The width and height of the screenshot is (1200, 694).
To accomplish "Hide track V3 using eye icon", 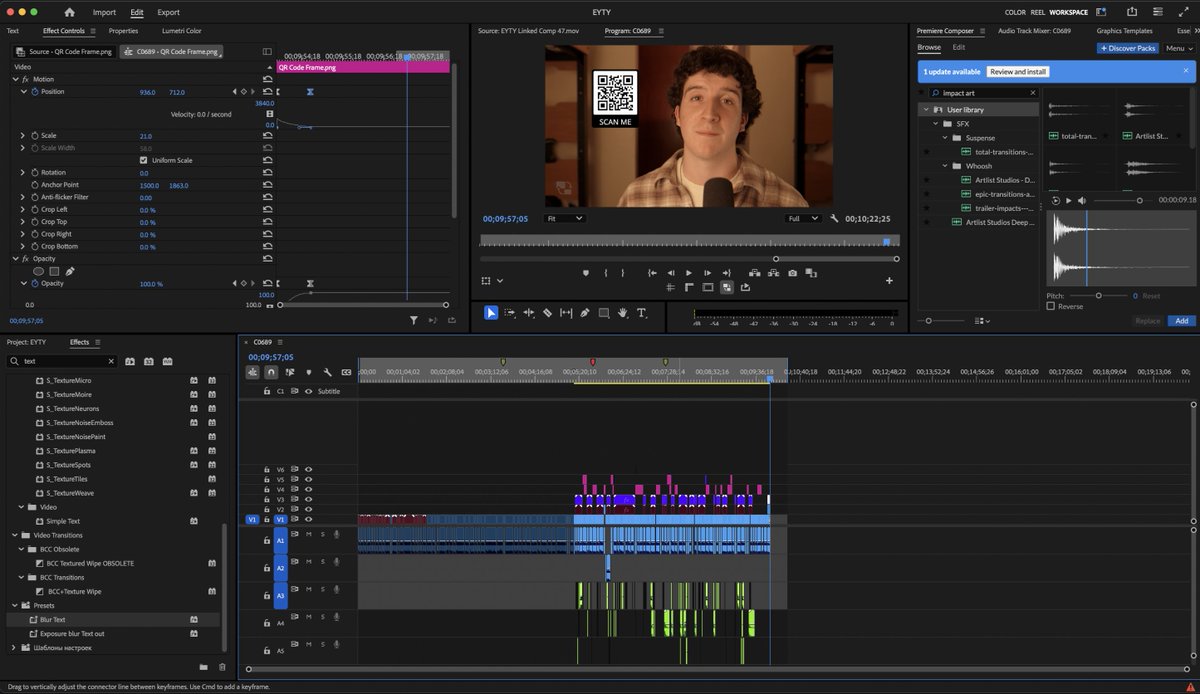I will pyautogui.click(x=308, y=499).
